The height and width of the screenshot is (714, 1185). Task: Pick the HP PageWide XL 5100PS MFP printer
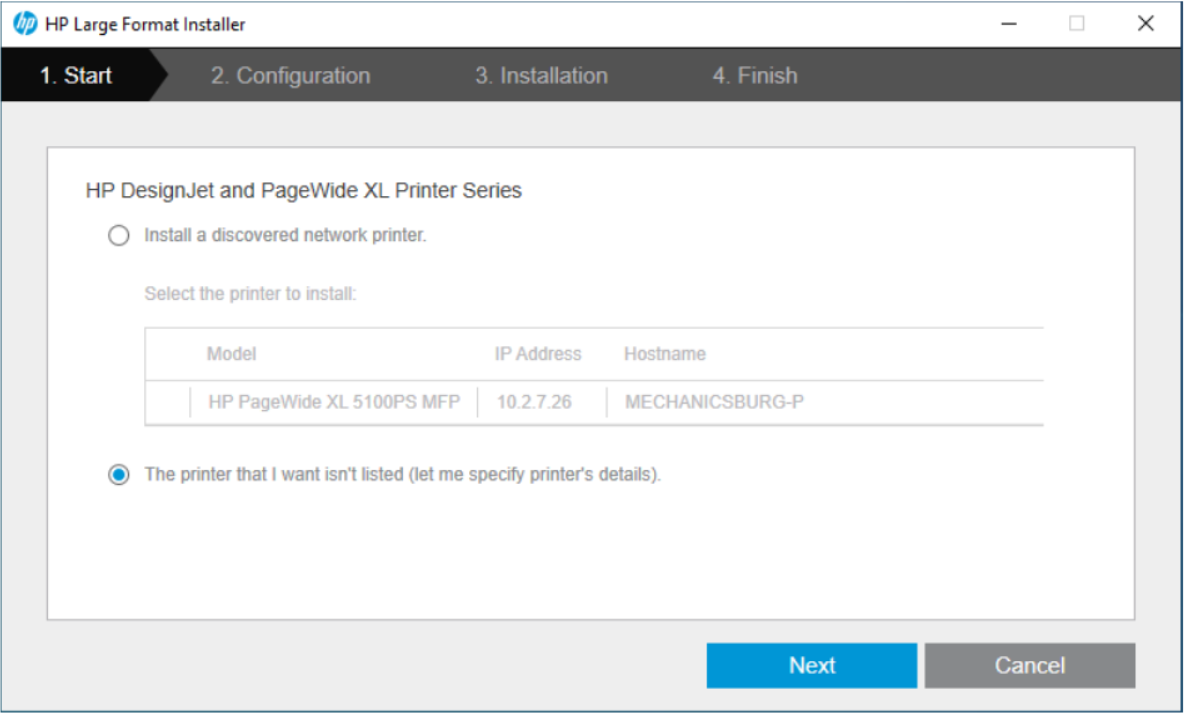(x=334, y=403)
